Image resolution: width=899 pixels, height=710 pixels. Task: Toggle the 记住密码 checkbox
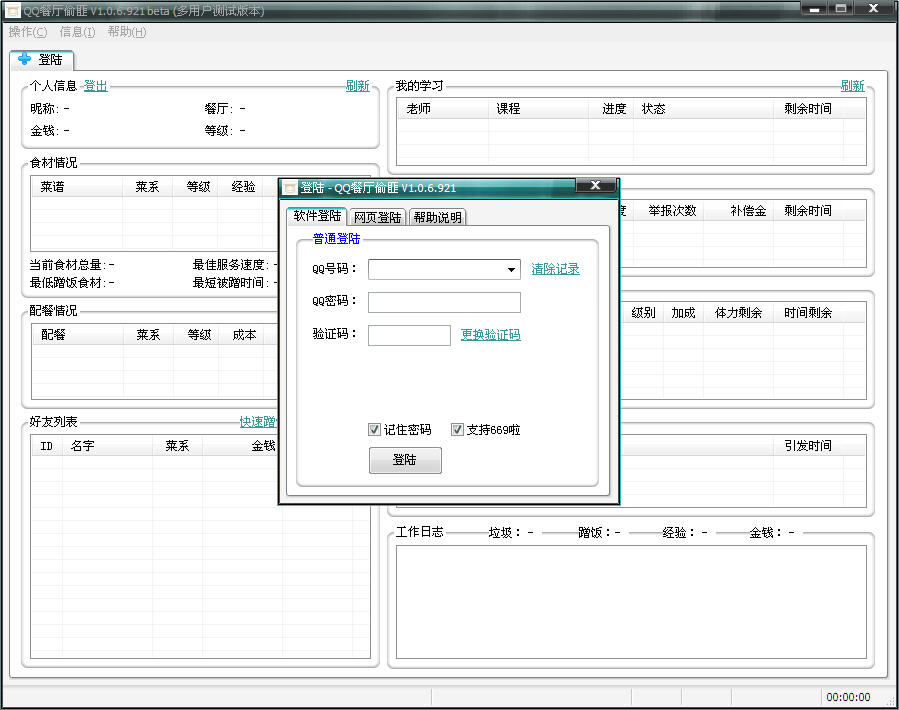(375, 430)
